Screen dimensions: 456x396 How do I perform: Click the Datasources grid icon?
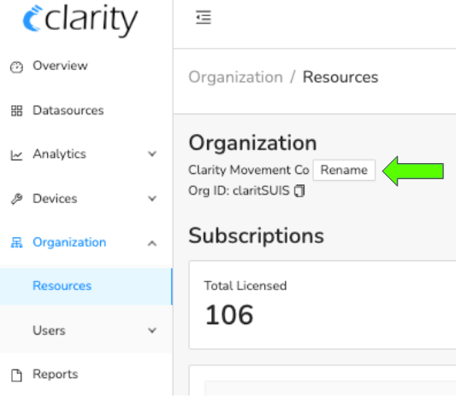(16, 111)
